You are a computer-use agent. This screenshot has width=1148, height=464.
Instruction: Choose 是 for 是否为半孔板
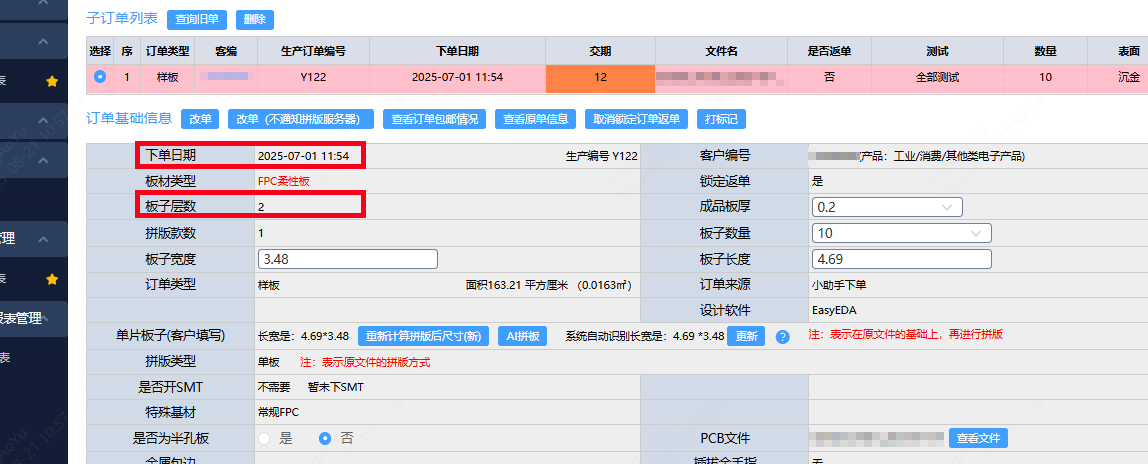pyautogui.click(x=265, y=438)
